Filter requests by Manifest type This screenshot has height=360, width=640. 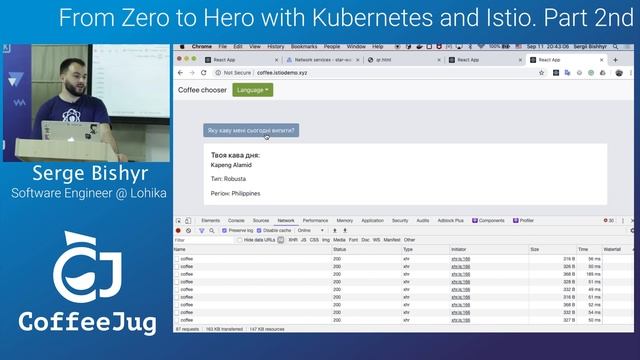392,240
